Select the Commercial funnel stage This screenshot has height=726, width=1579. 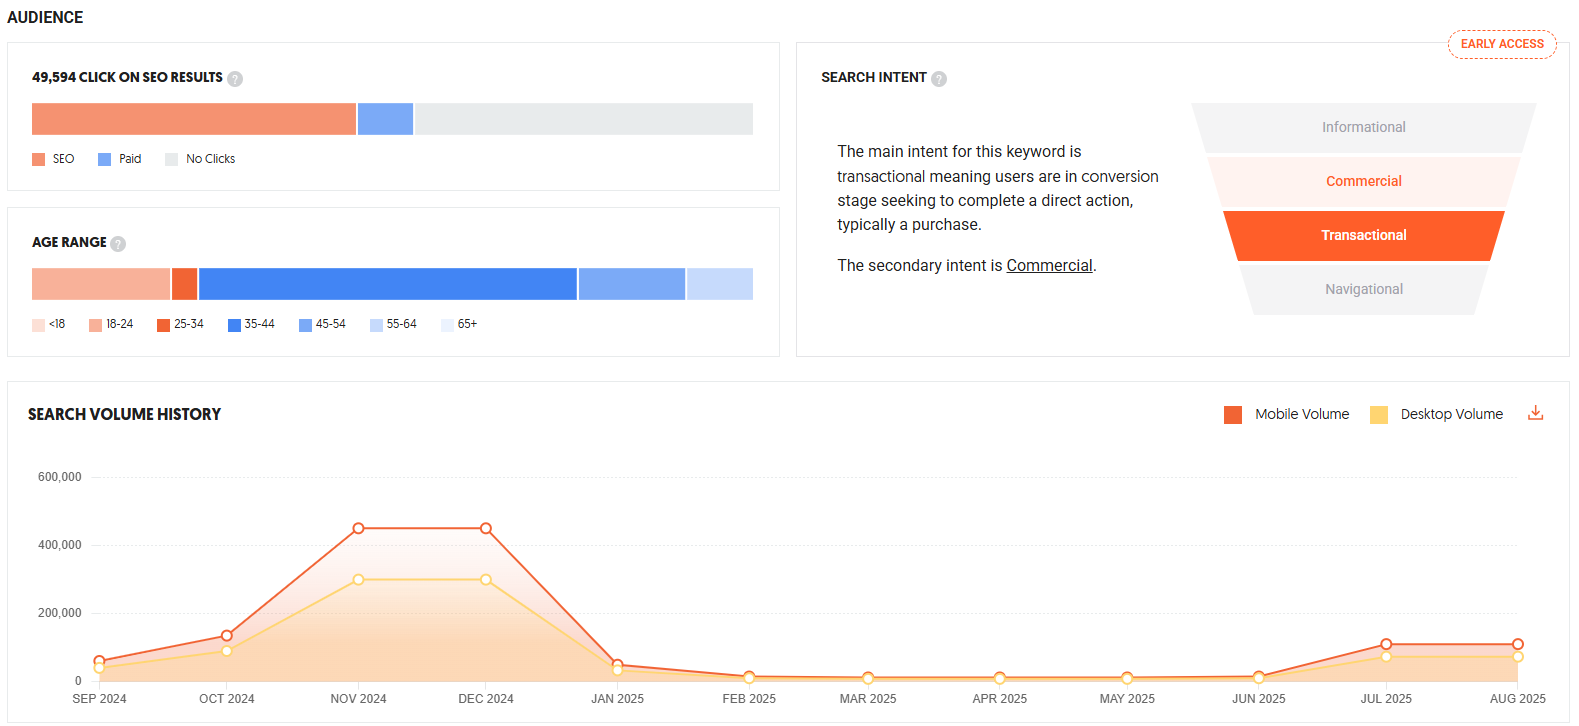point(1363,182)
